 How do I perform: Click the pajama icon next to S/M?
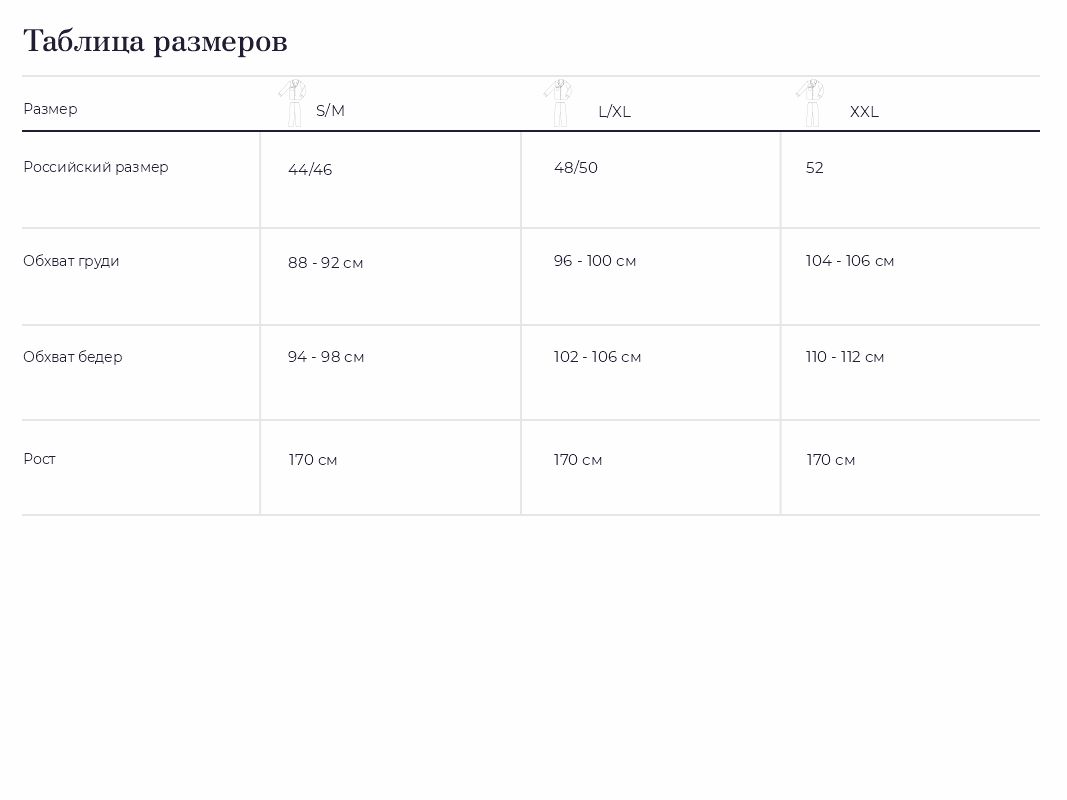pos(293,103)
